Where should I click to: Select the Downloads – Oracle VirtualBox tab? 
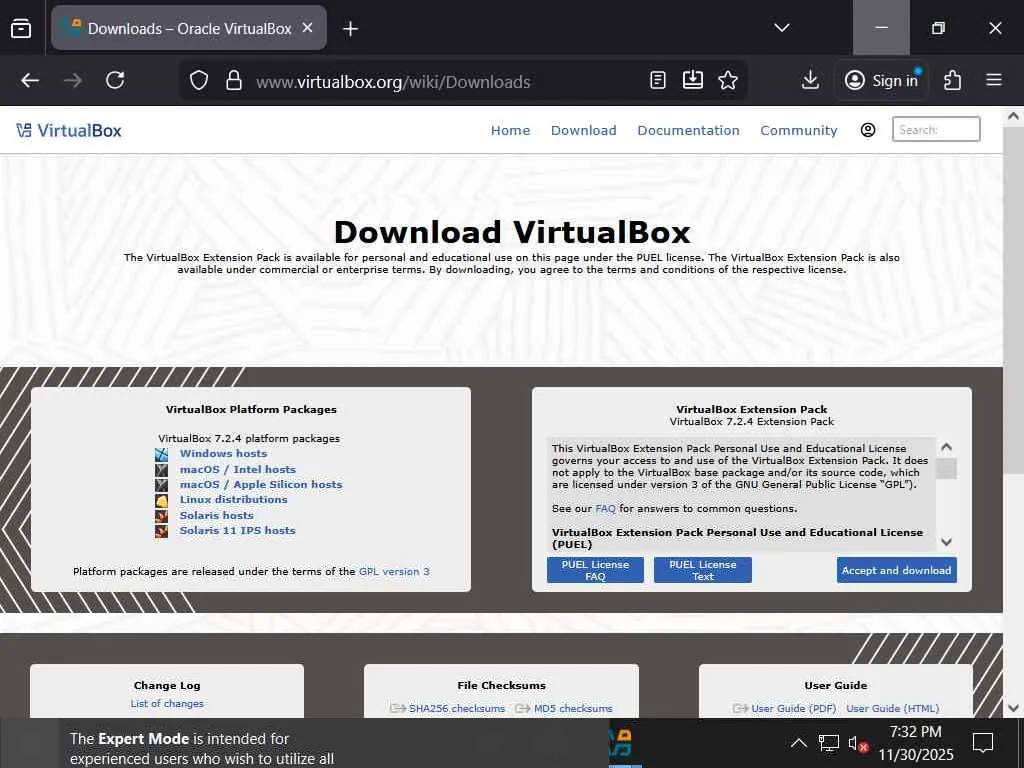[x=189, y=28]
